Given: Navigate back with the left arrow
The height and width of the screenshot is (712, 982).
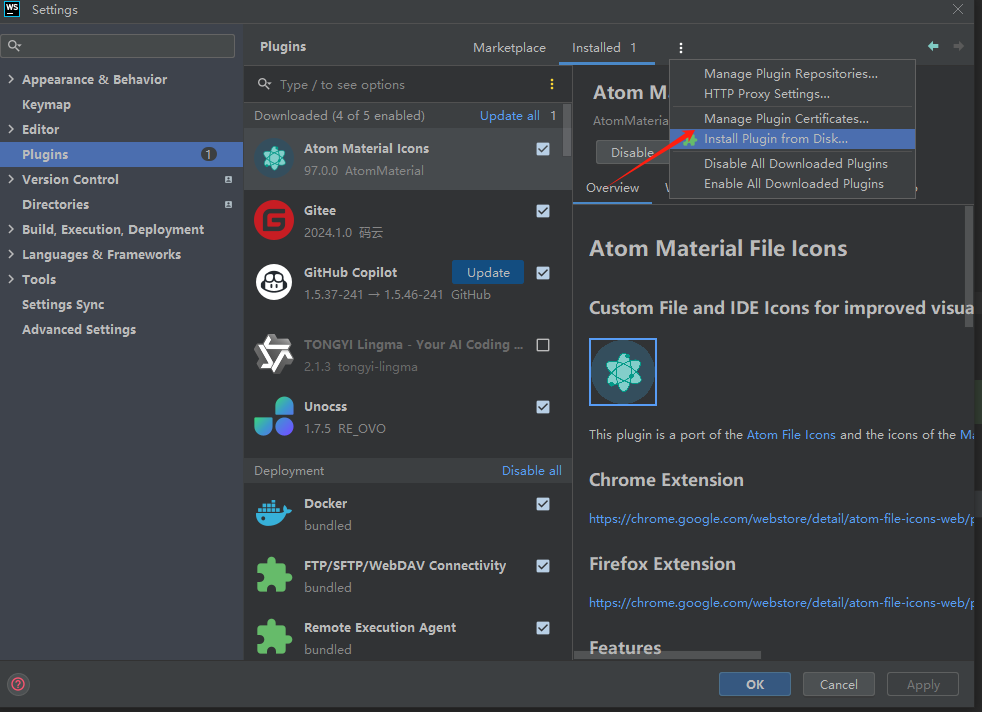Looking at the screenshot, I should (x=933, y=46).
